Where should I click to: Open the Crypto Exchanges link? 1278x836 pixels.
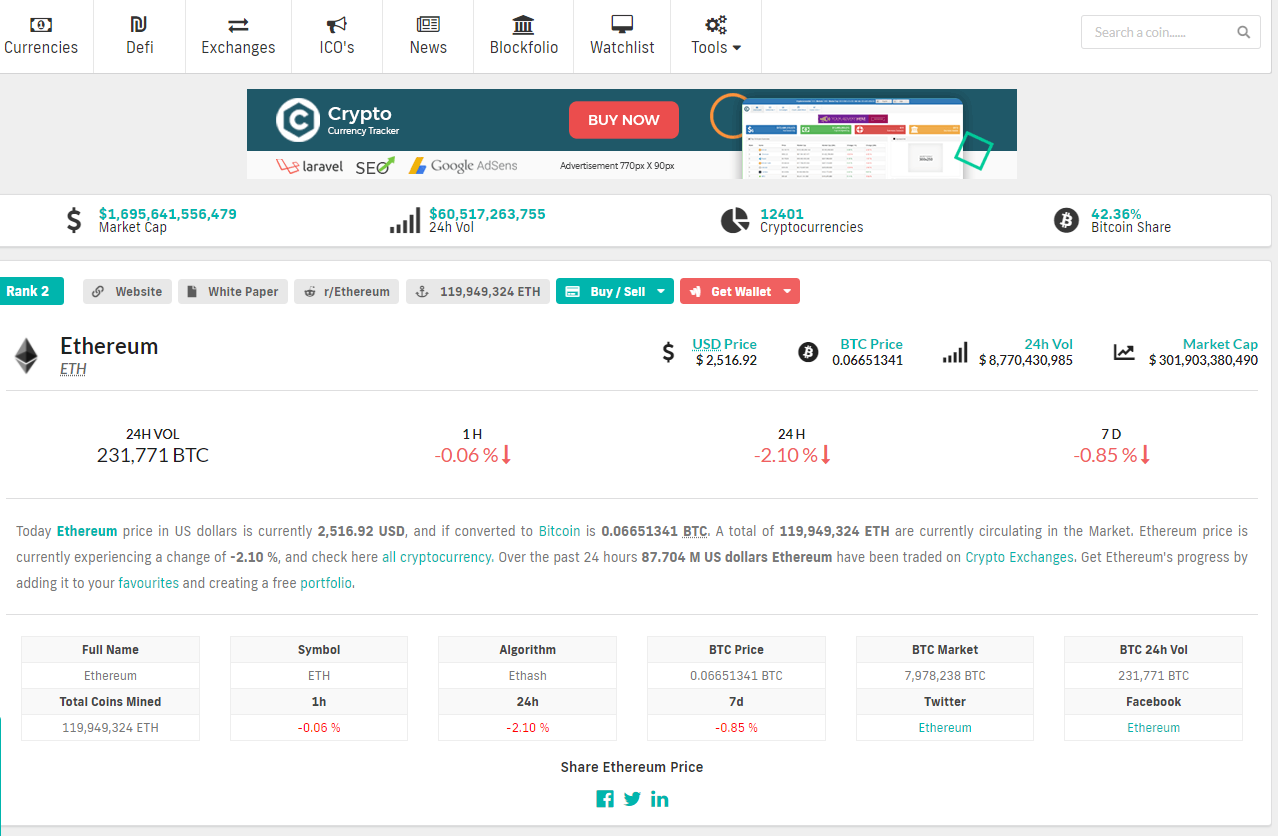coord(1020,557)
